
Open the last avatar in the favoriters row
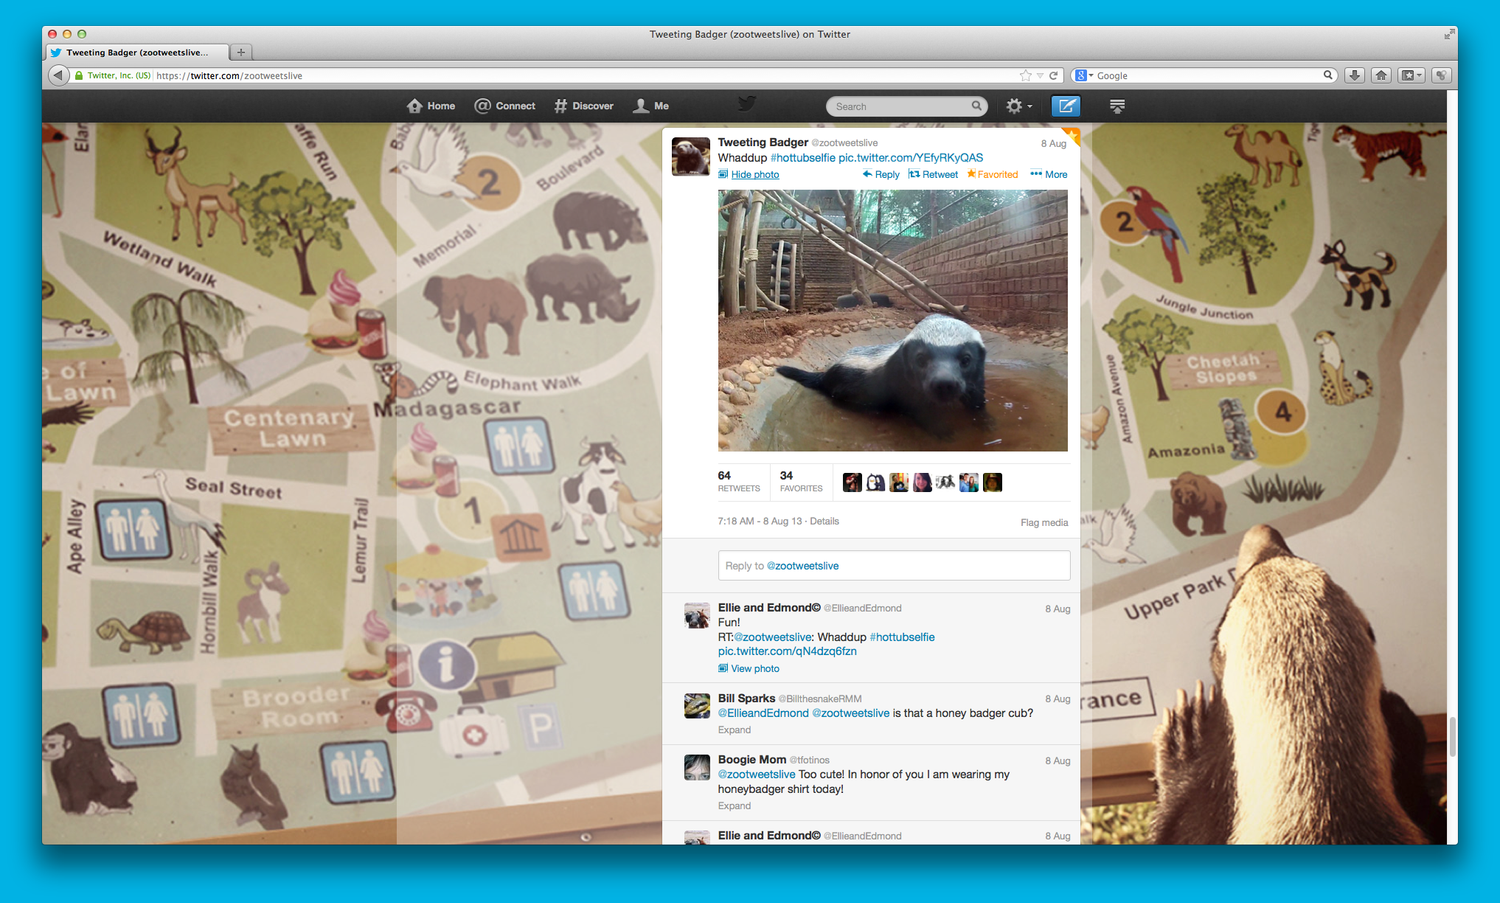tap(992, 482)
